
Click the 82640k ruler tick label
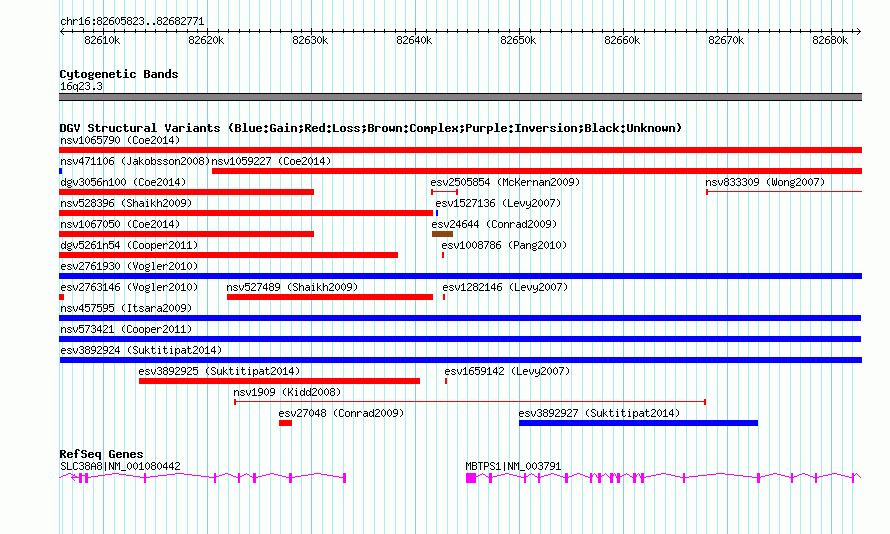click(x=414, y=40)
